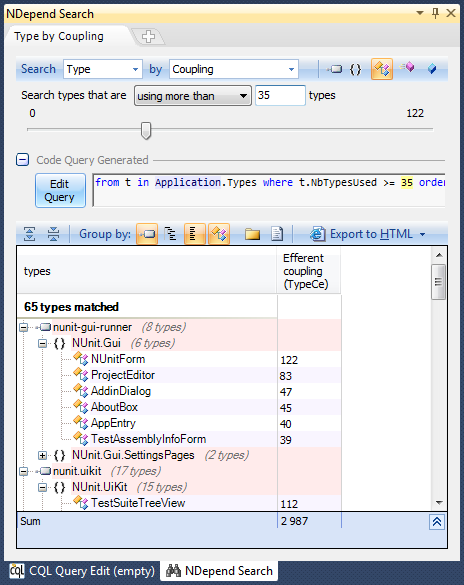Viewport: 464px width, 585px height.
Task: Toggle group by assembly button
Action: [x=147, y=234]
